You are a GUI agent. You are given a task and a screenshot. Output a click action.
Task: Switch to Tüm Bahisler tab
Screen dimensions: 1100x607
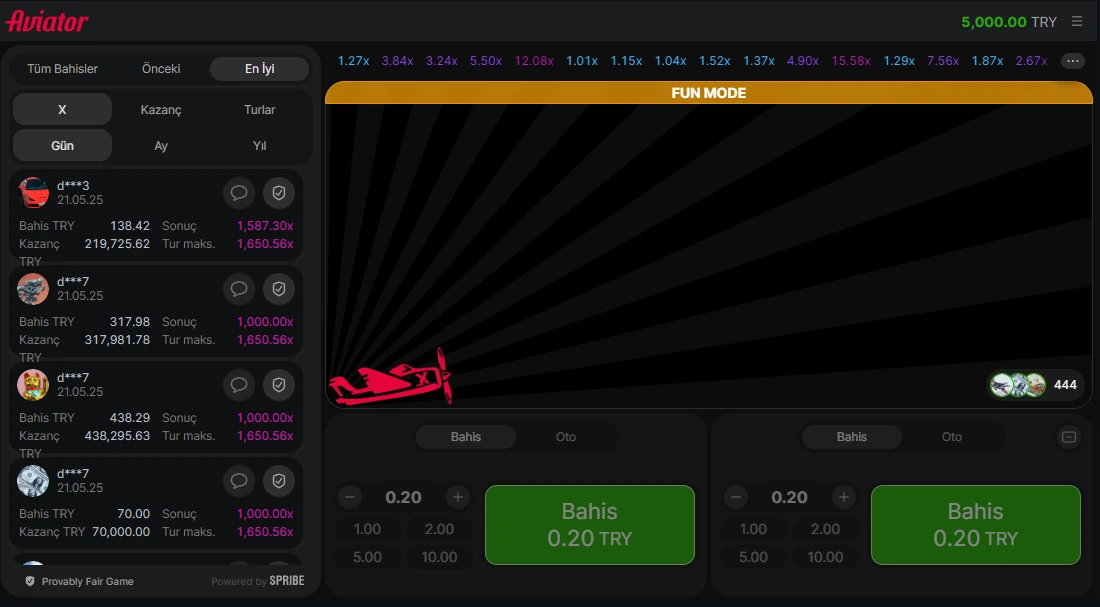coord(62,69)
